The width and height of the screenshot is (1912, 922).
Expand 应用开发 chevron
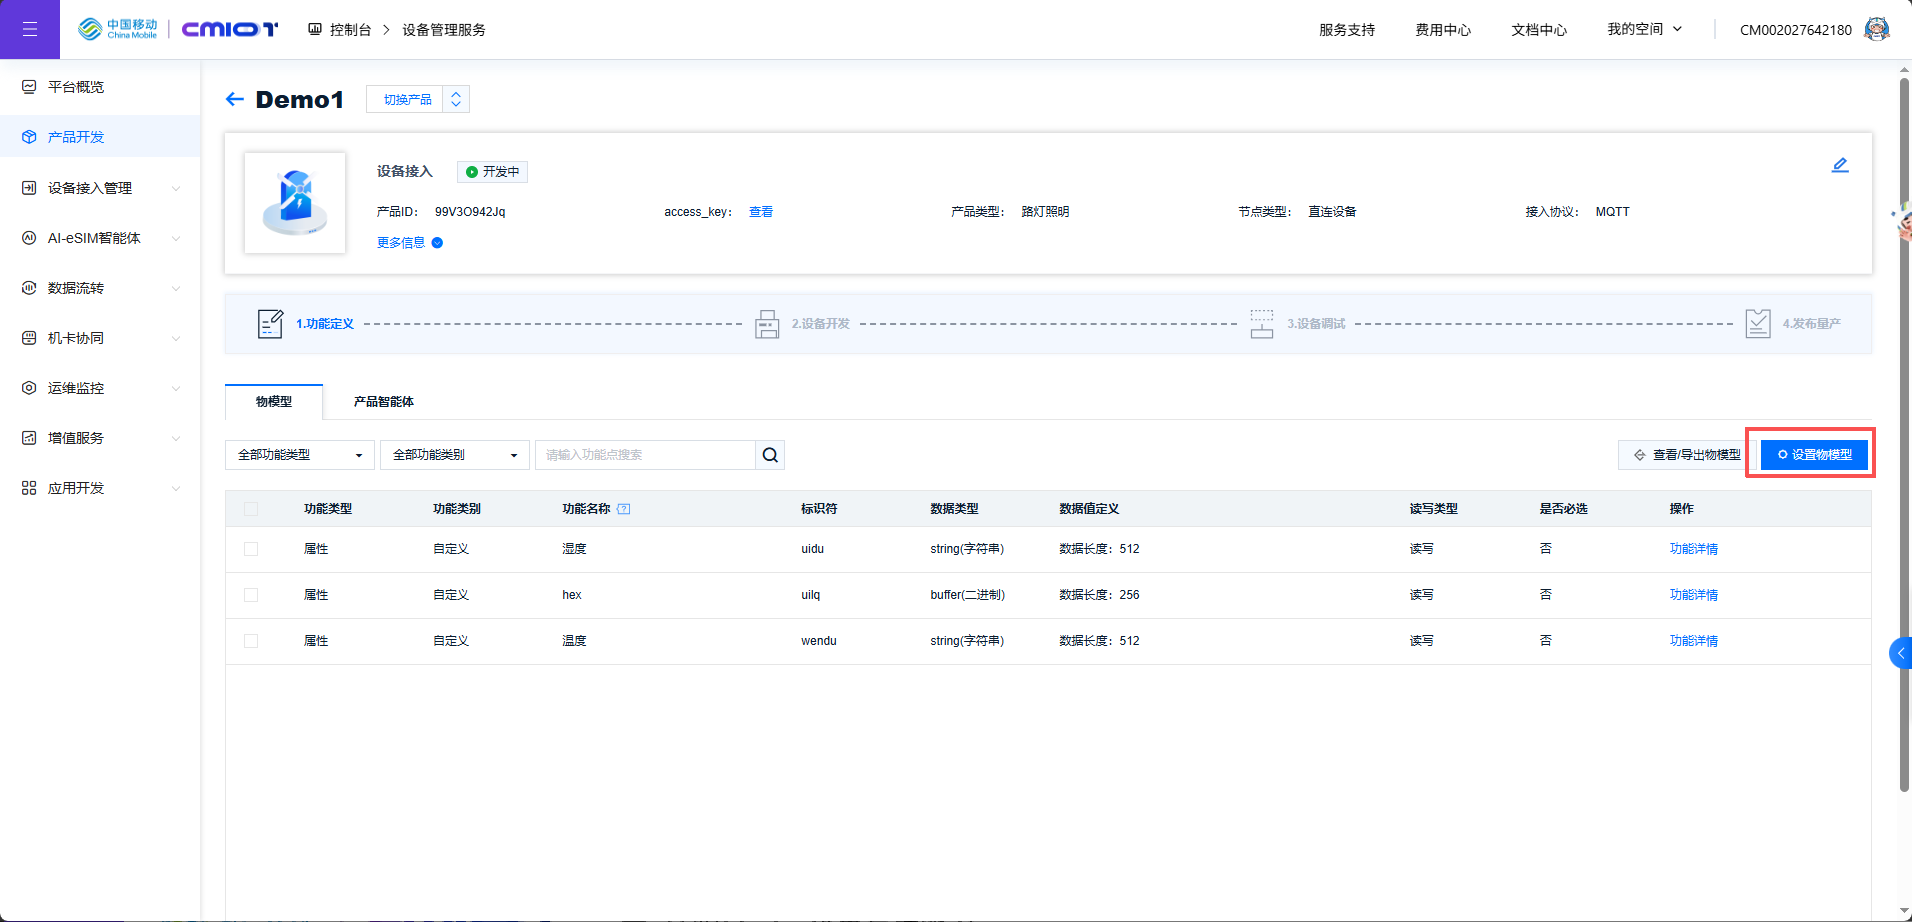coord(176,488)
